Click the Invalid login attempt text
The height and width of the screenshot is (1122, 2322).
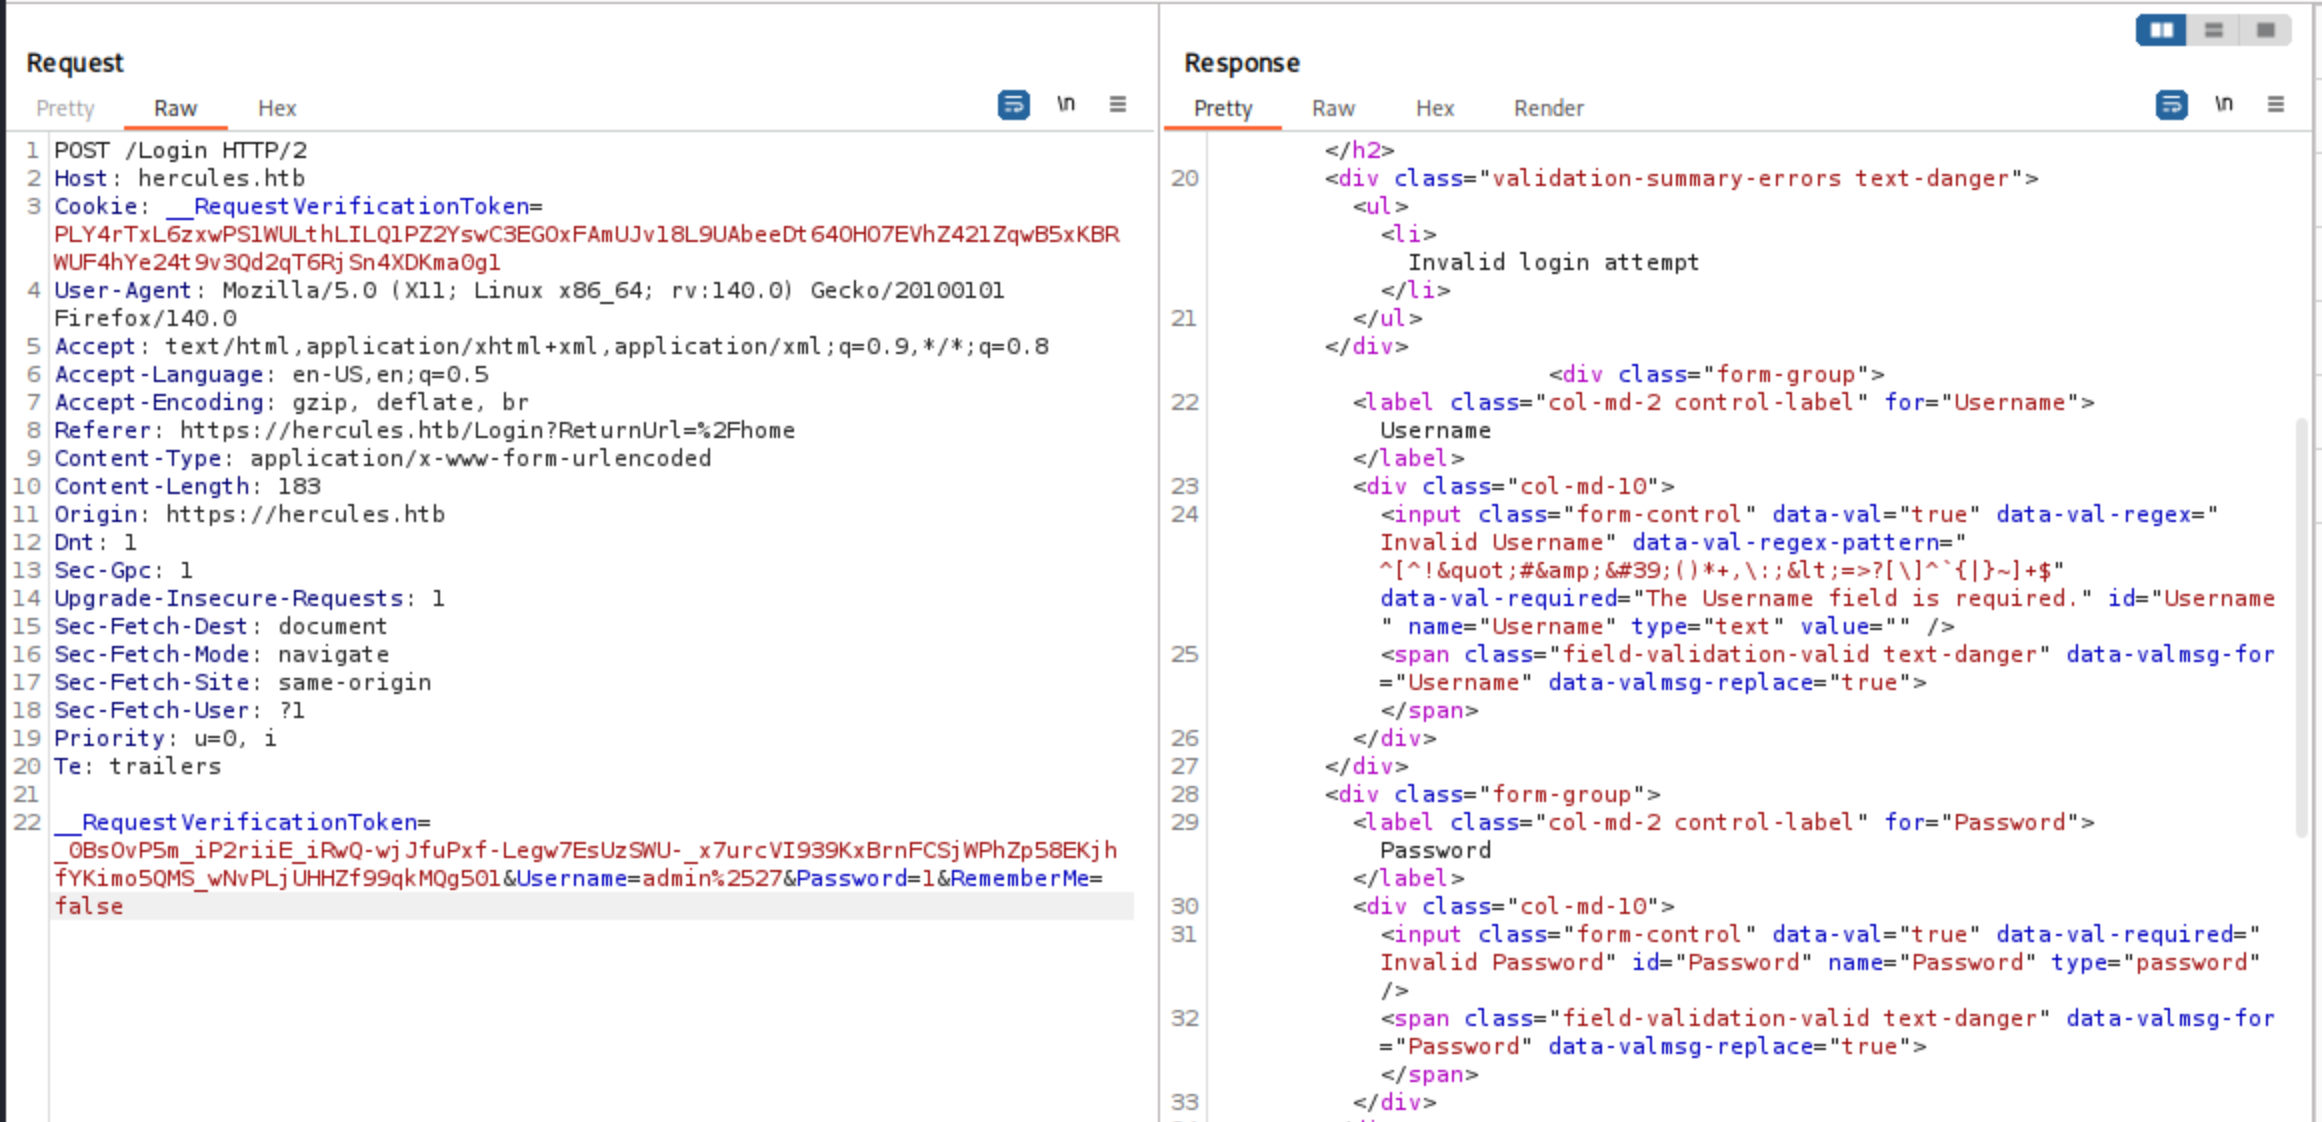tap(1553, 262)
